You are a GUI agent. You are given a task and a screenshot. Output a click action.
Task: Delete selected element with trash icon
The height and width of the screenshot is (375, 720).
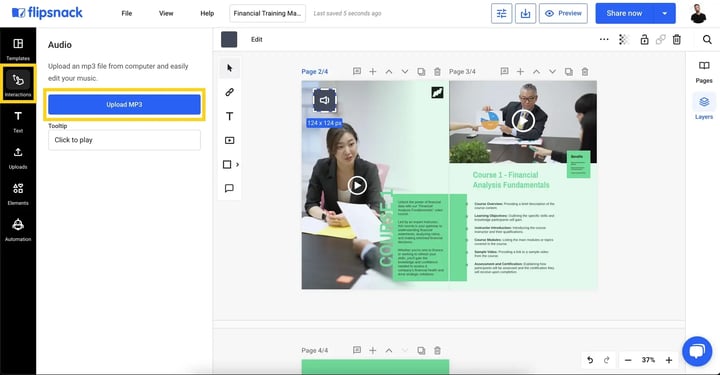tap(676, 39)
